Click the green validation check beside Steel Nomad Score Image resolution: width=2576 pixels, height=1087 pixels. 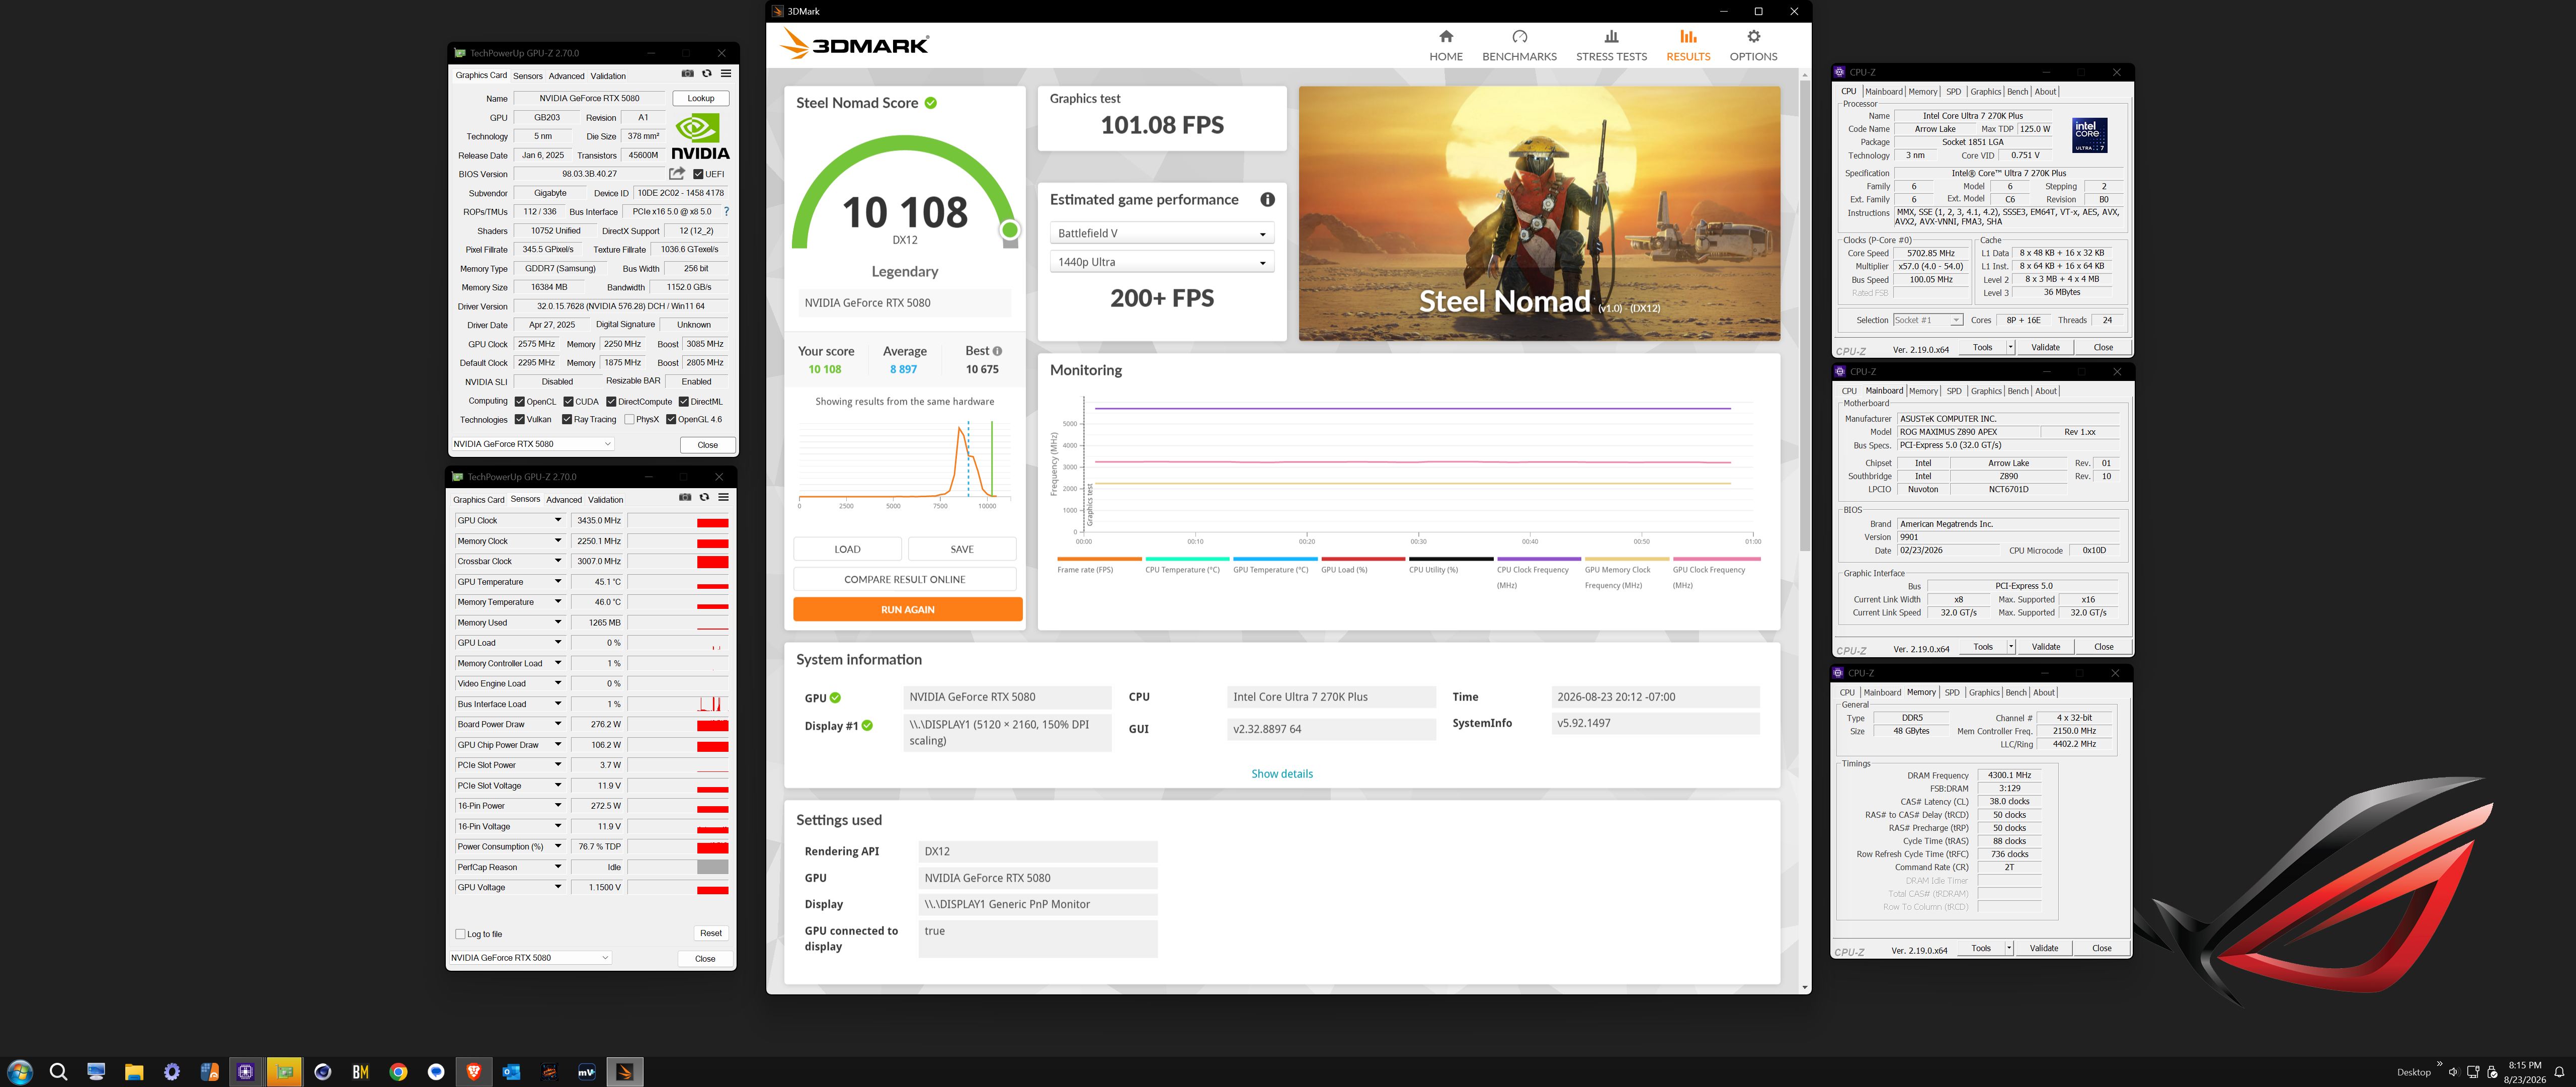tap(930, 103)
